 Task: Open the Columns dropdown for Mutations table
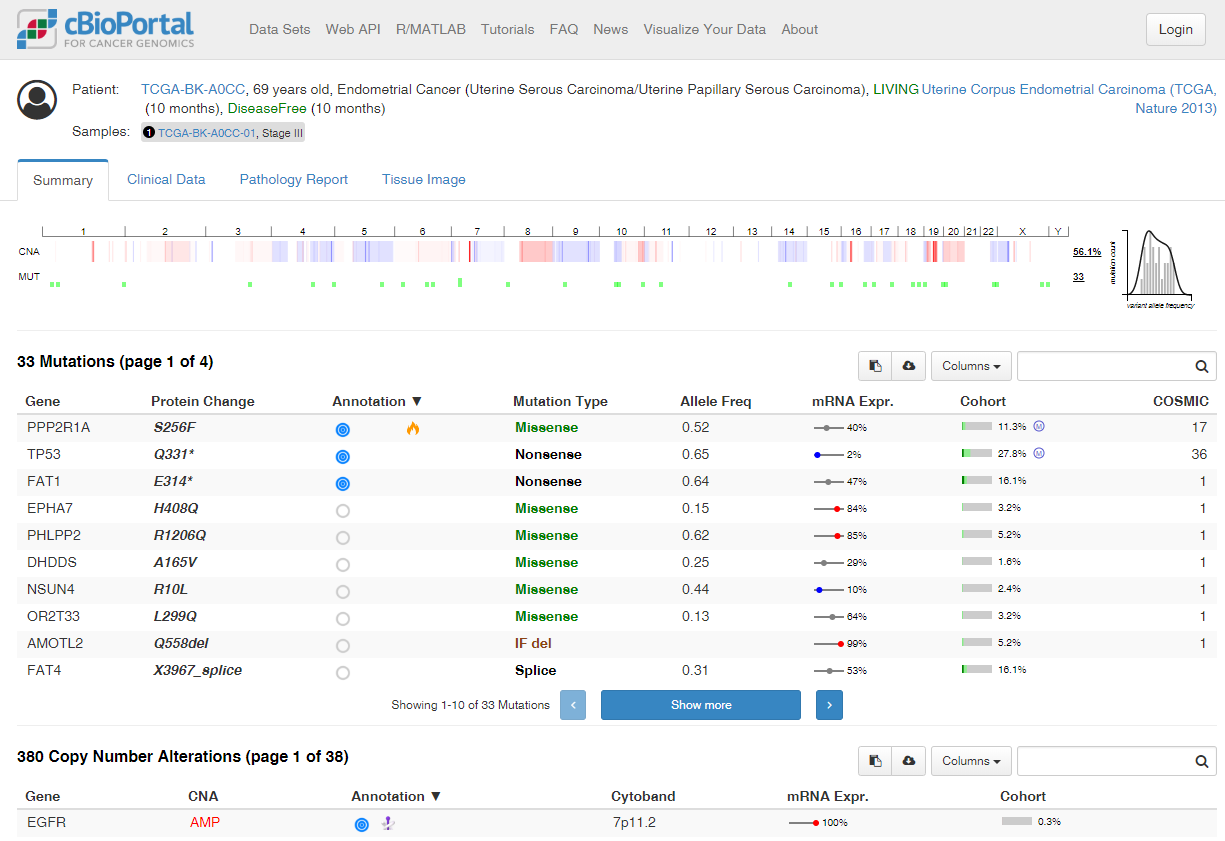(971, 366)
